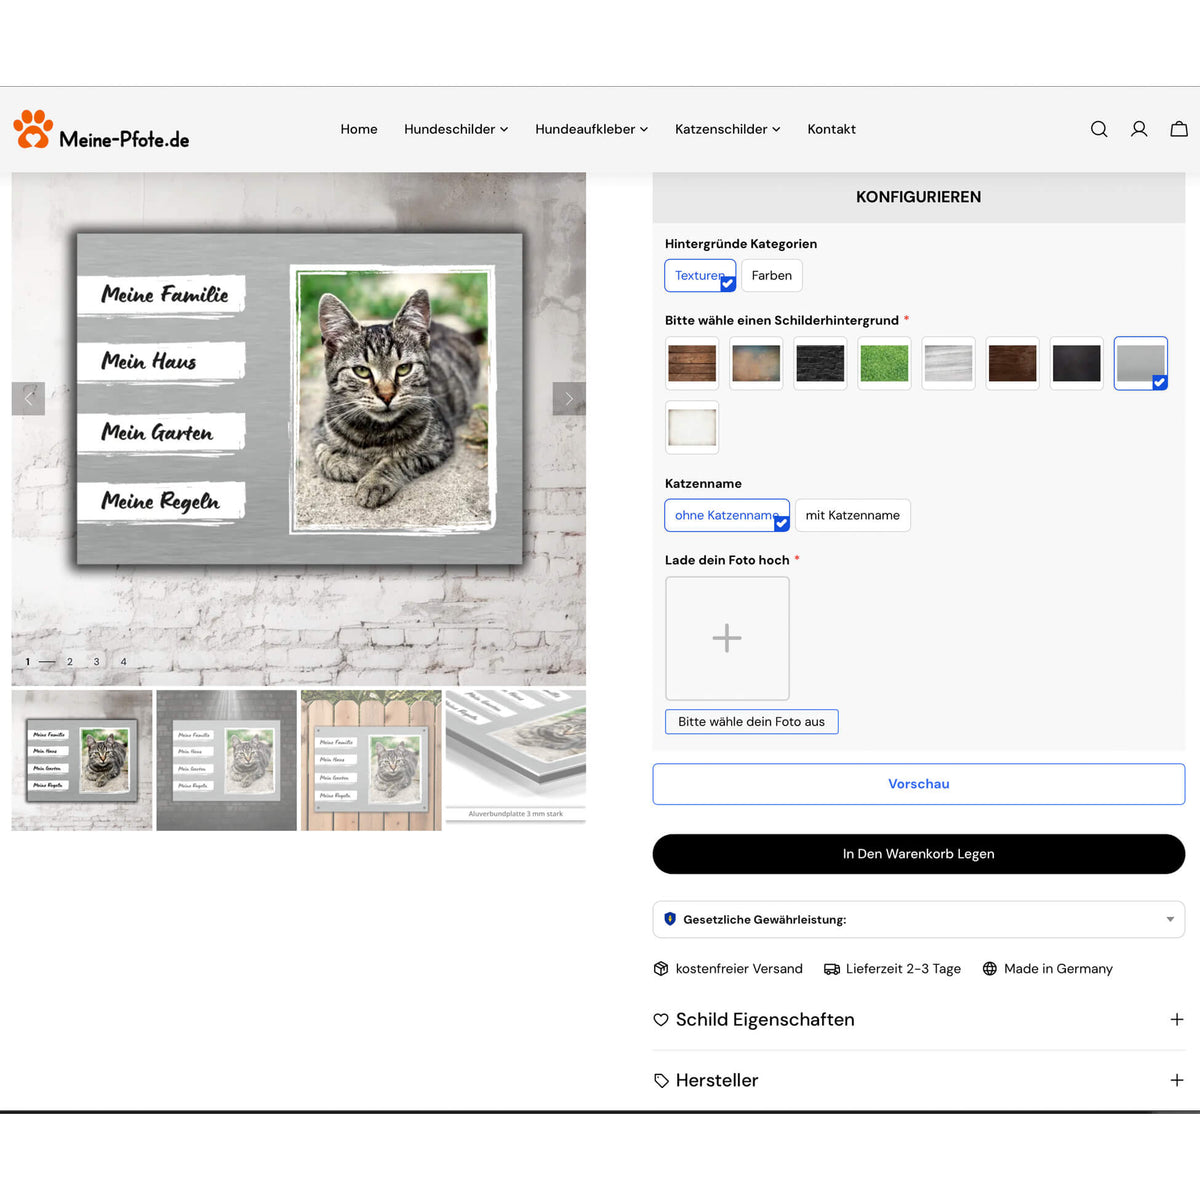The image size is (1200, 1200).
Task: Open the Gesetzliche Gewährleistung dropdown
Action: click(919, 919)
